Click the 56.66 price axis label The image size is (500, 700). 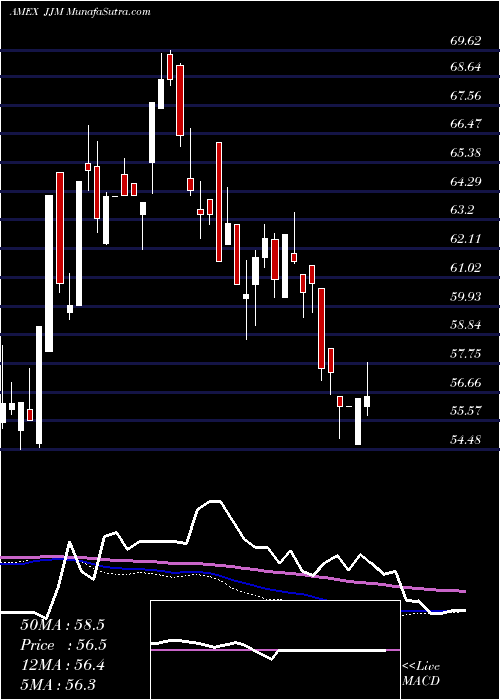coord(466,382)
